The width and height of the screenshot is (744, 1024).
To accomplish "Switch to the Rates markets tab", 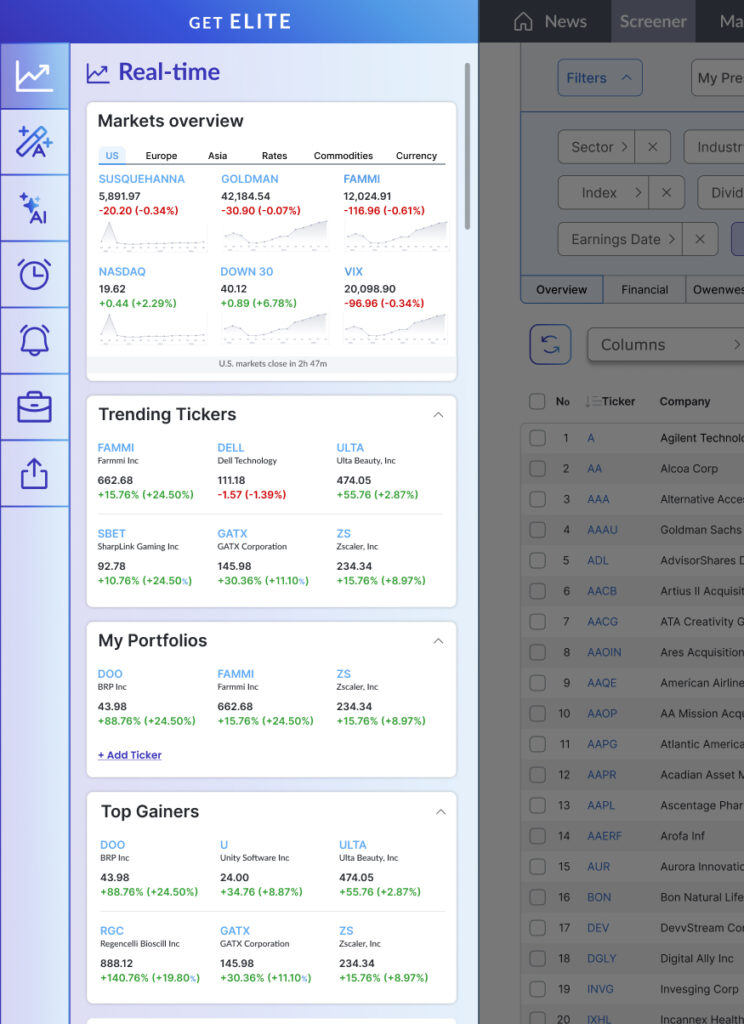I will 274,155.
